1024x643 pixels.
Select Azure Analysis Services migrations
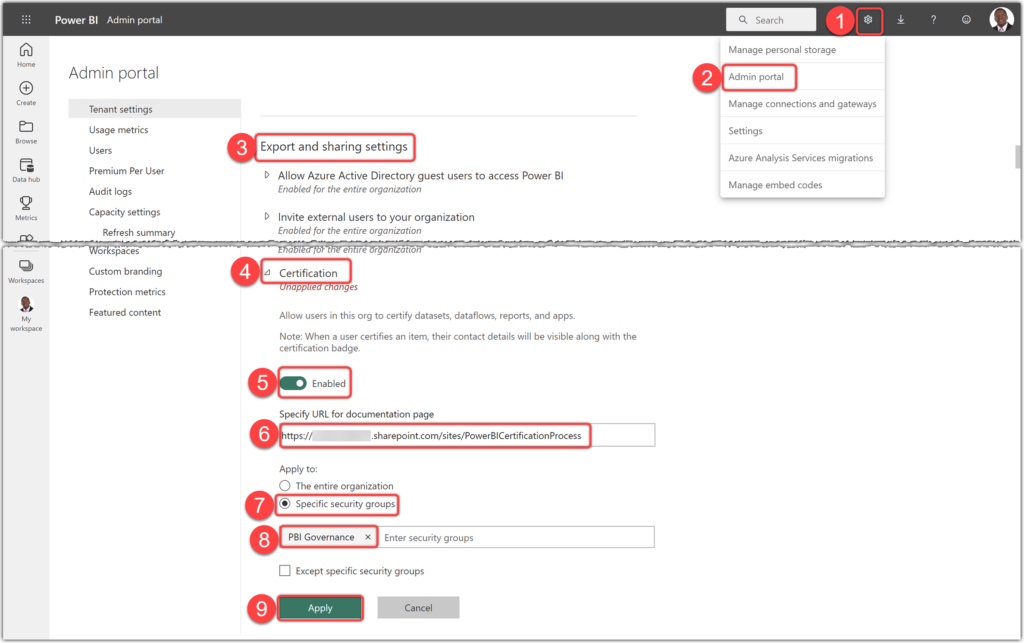pos(802,158)
